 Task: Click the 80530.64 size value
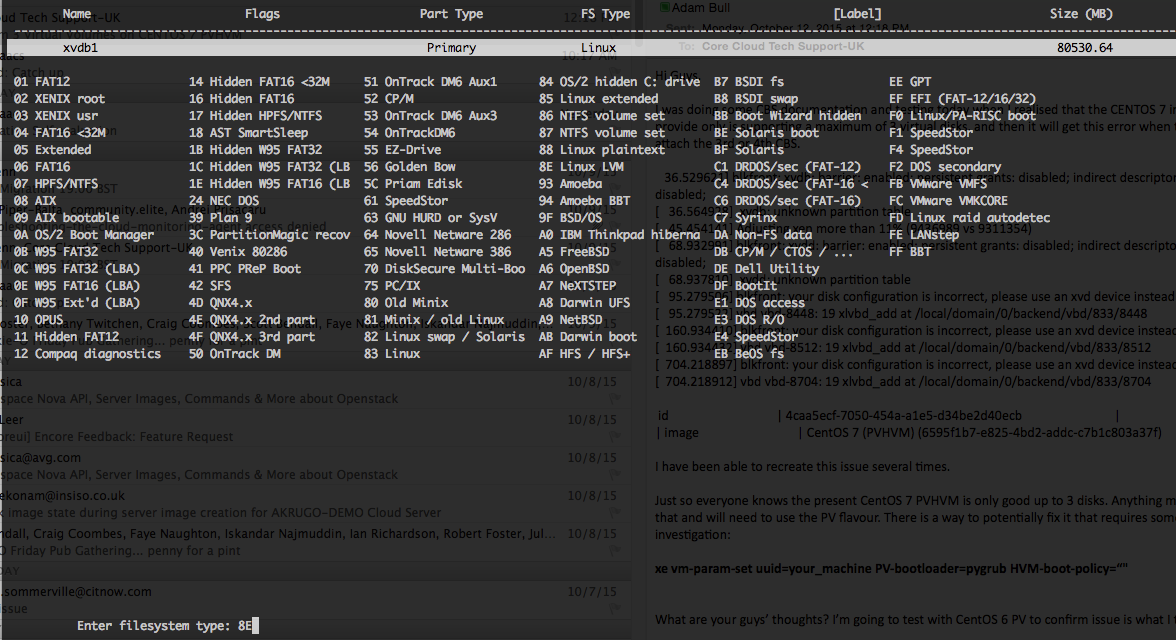point(1084,47)
